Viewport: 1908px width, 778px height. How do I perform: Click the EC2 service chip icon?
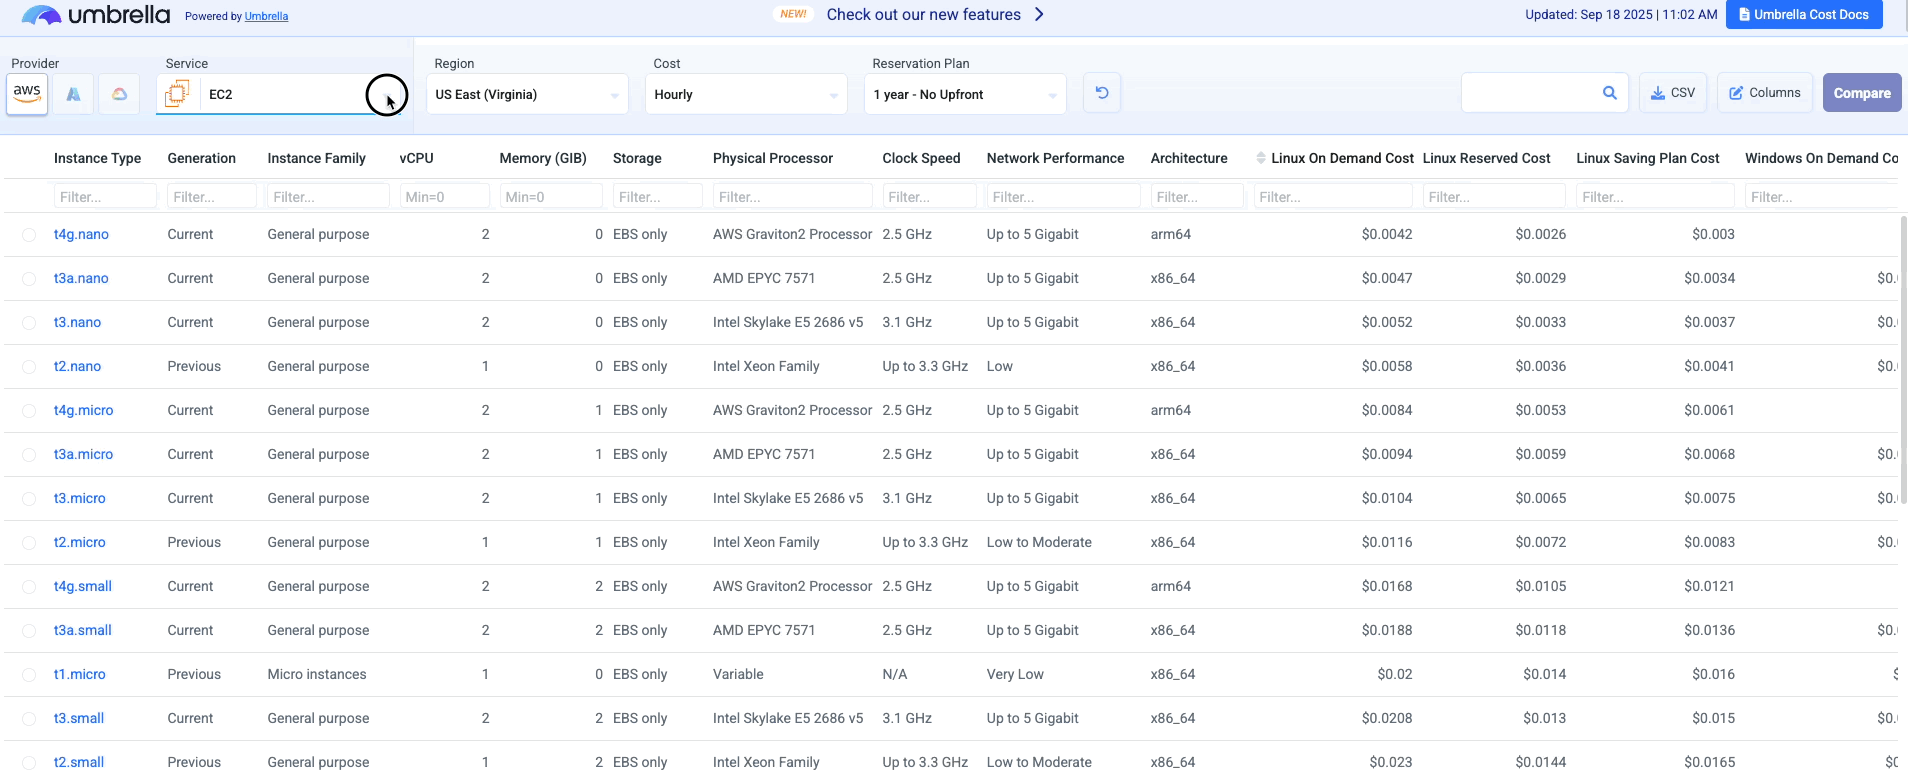tap(177, 94)
